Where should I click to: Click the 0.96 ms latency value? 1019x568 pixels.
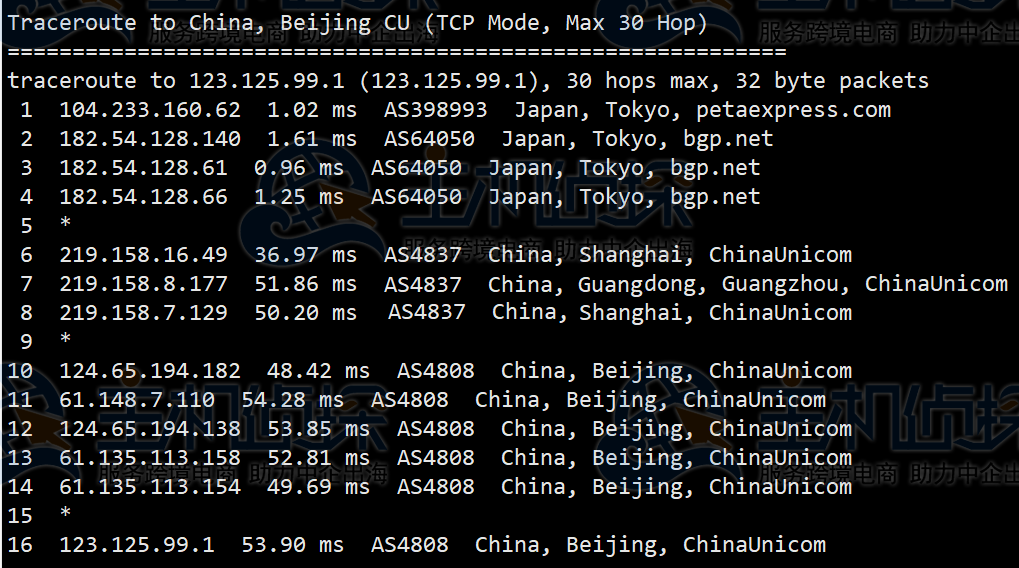pos(299,168)
